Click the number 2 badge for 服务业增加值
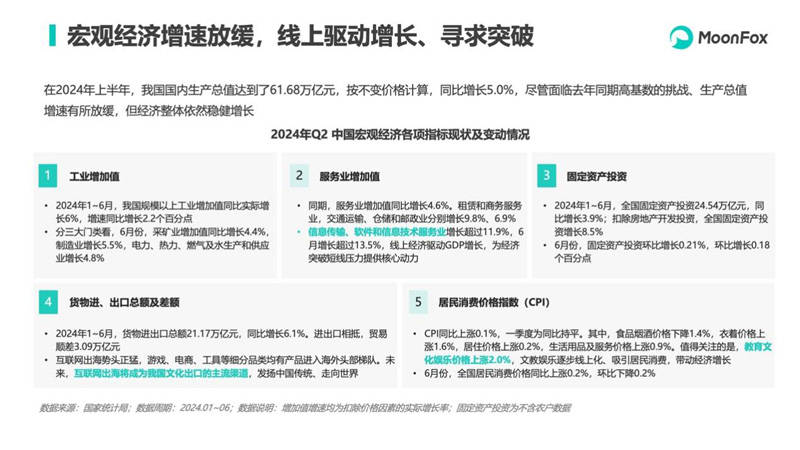Viewport: 800px width, 450px height. pyautogui.click(x=299, y=176)
